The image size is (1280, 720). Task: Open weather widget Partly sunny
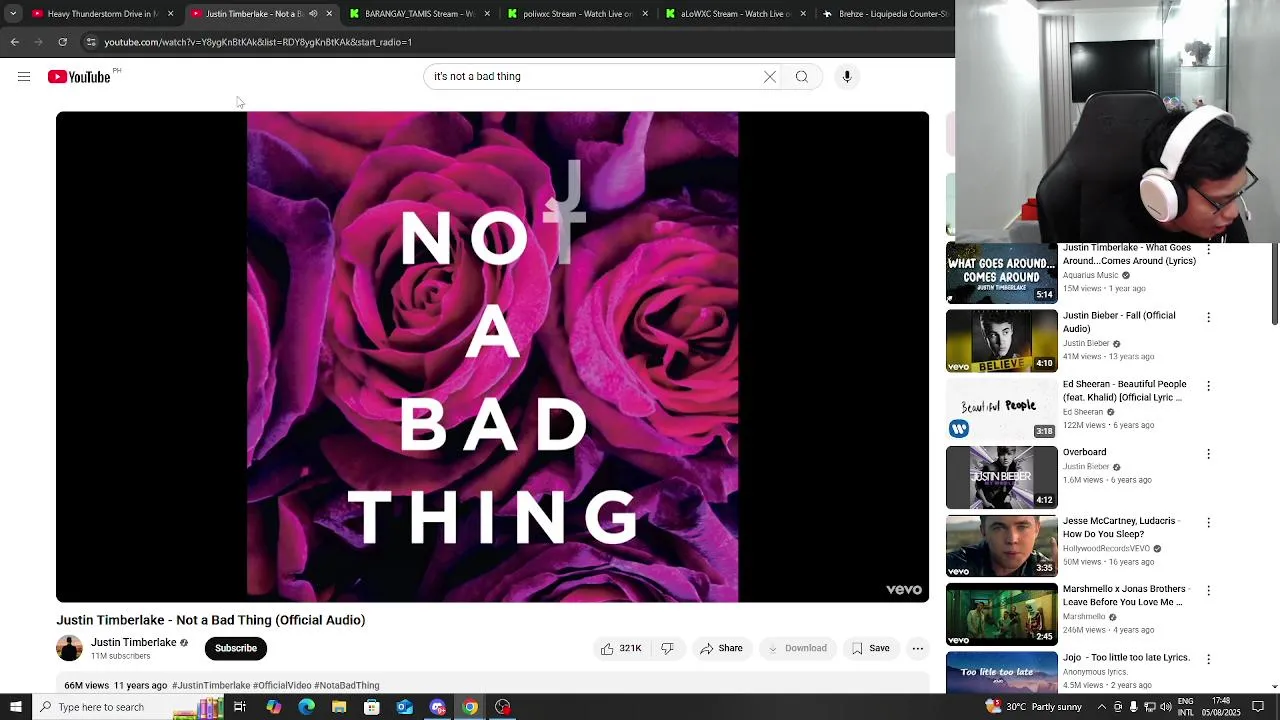pos(1034,707)
